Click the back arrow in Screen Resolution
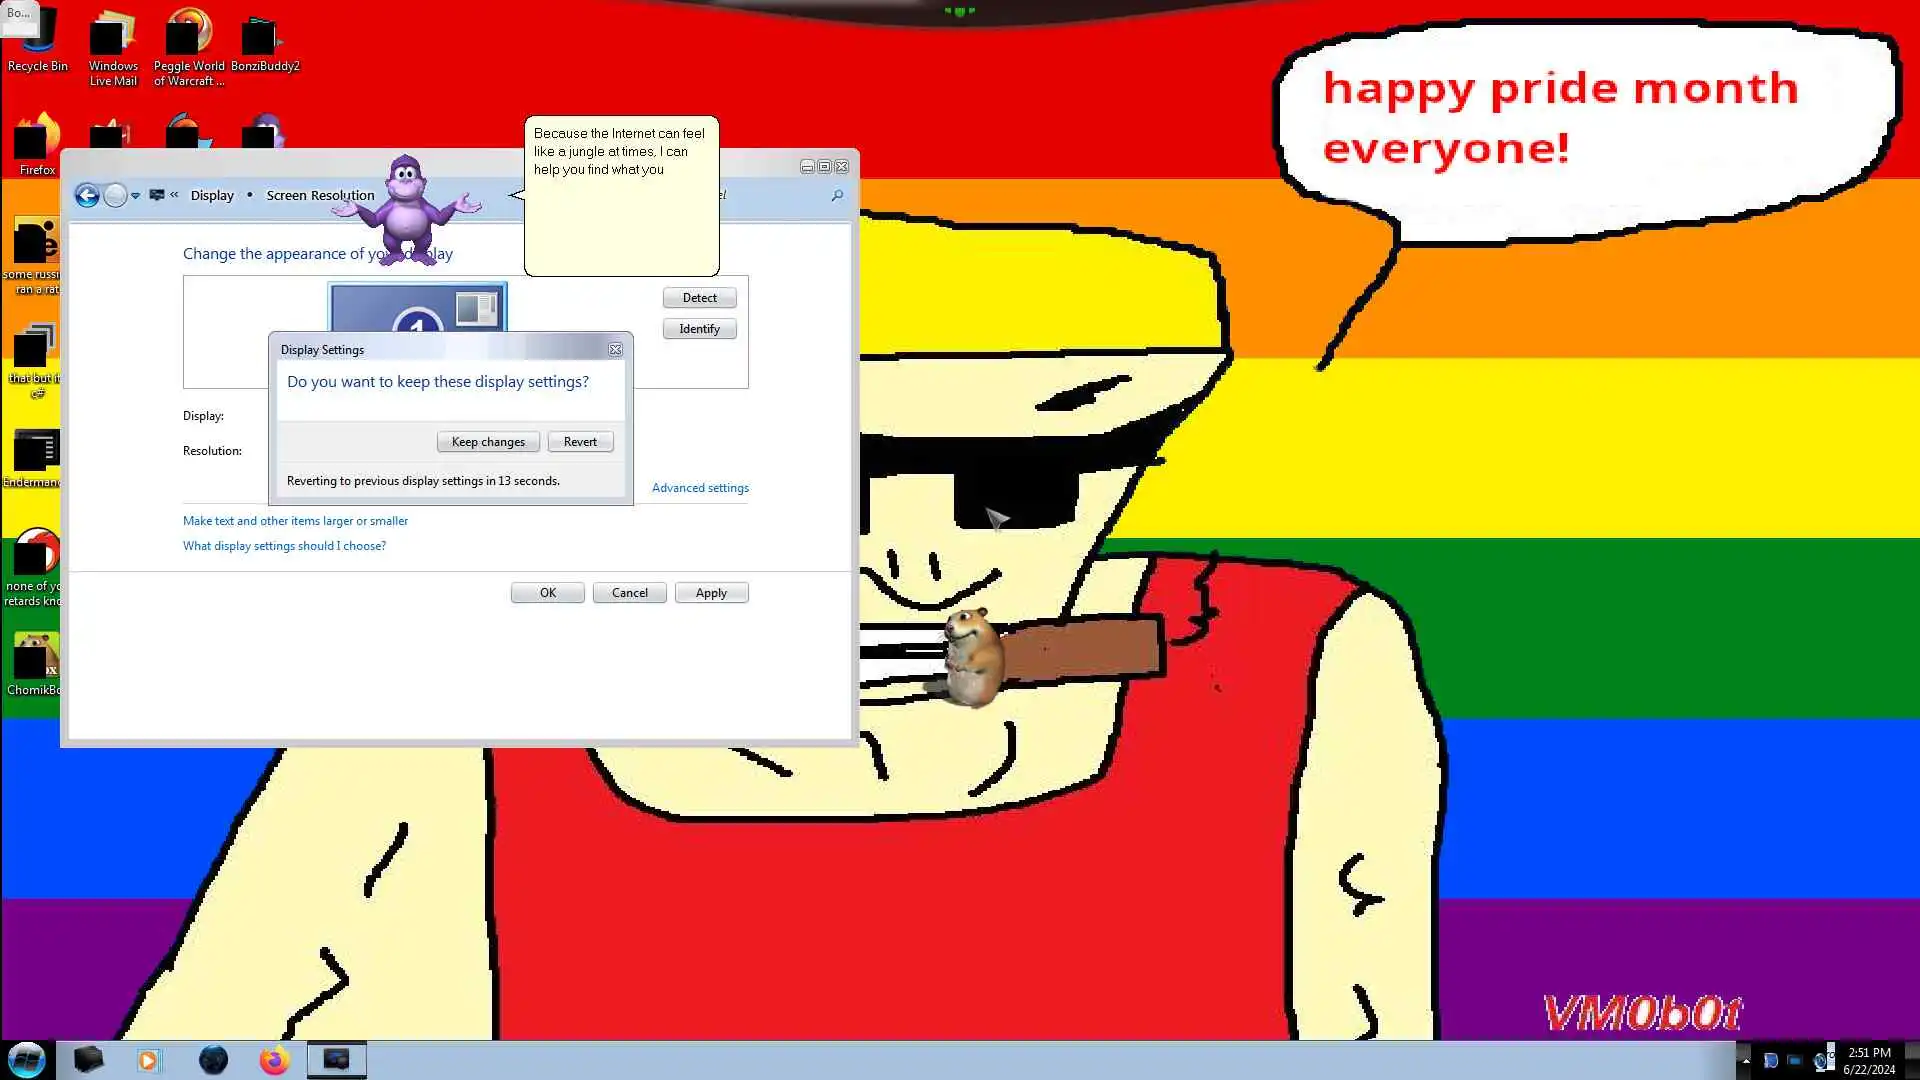Image resolution: width=1920 pixels, height=1080 pixels. coord(87,195)
